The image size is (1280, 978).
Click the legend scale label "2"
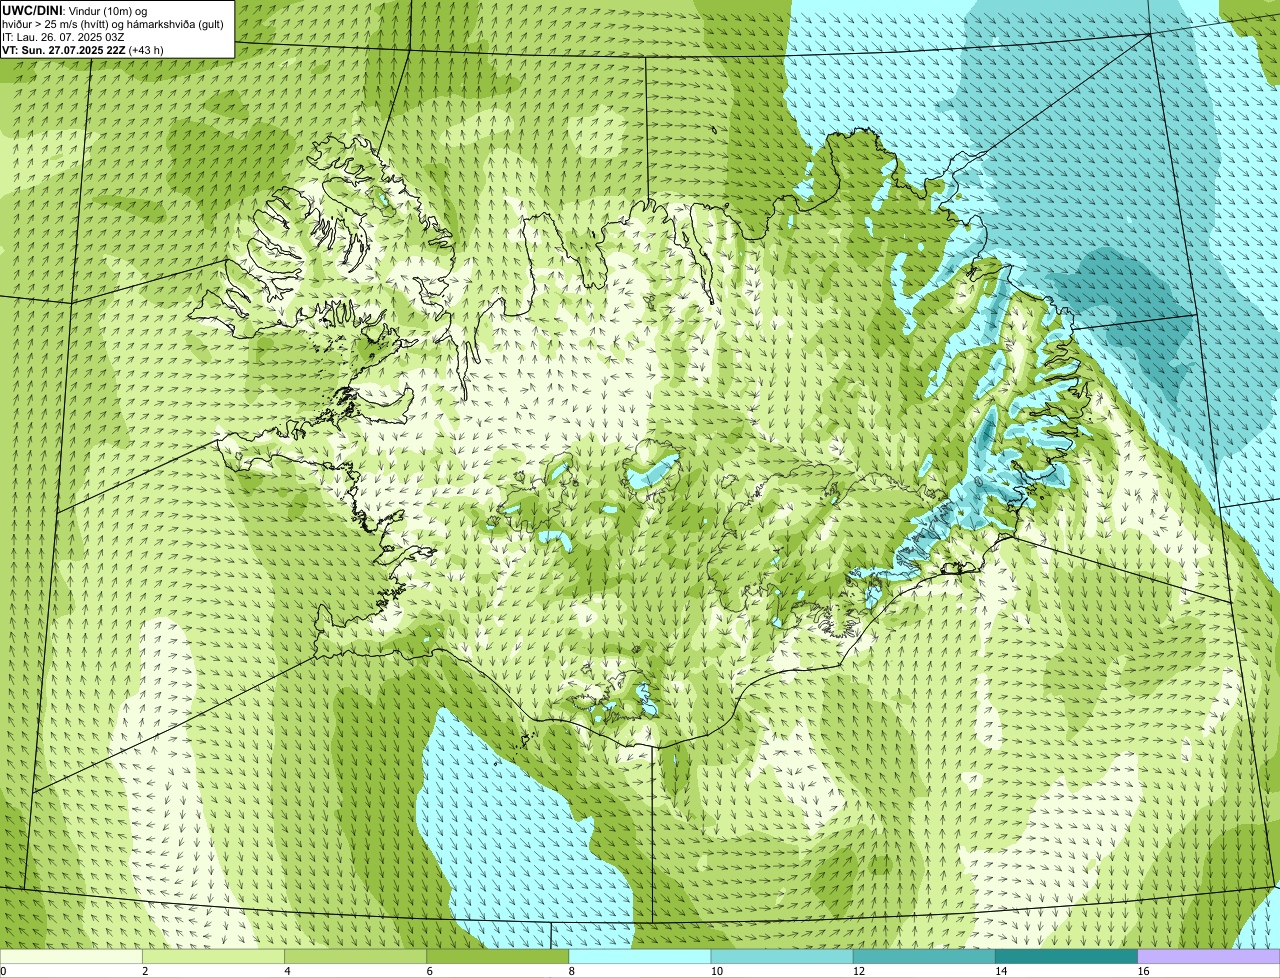coord(145,971)
